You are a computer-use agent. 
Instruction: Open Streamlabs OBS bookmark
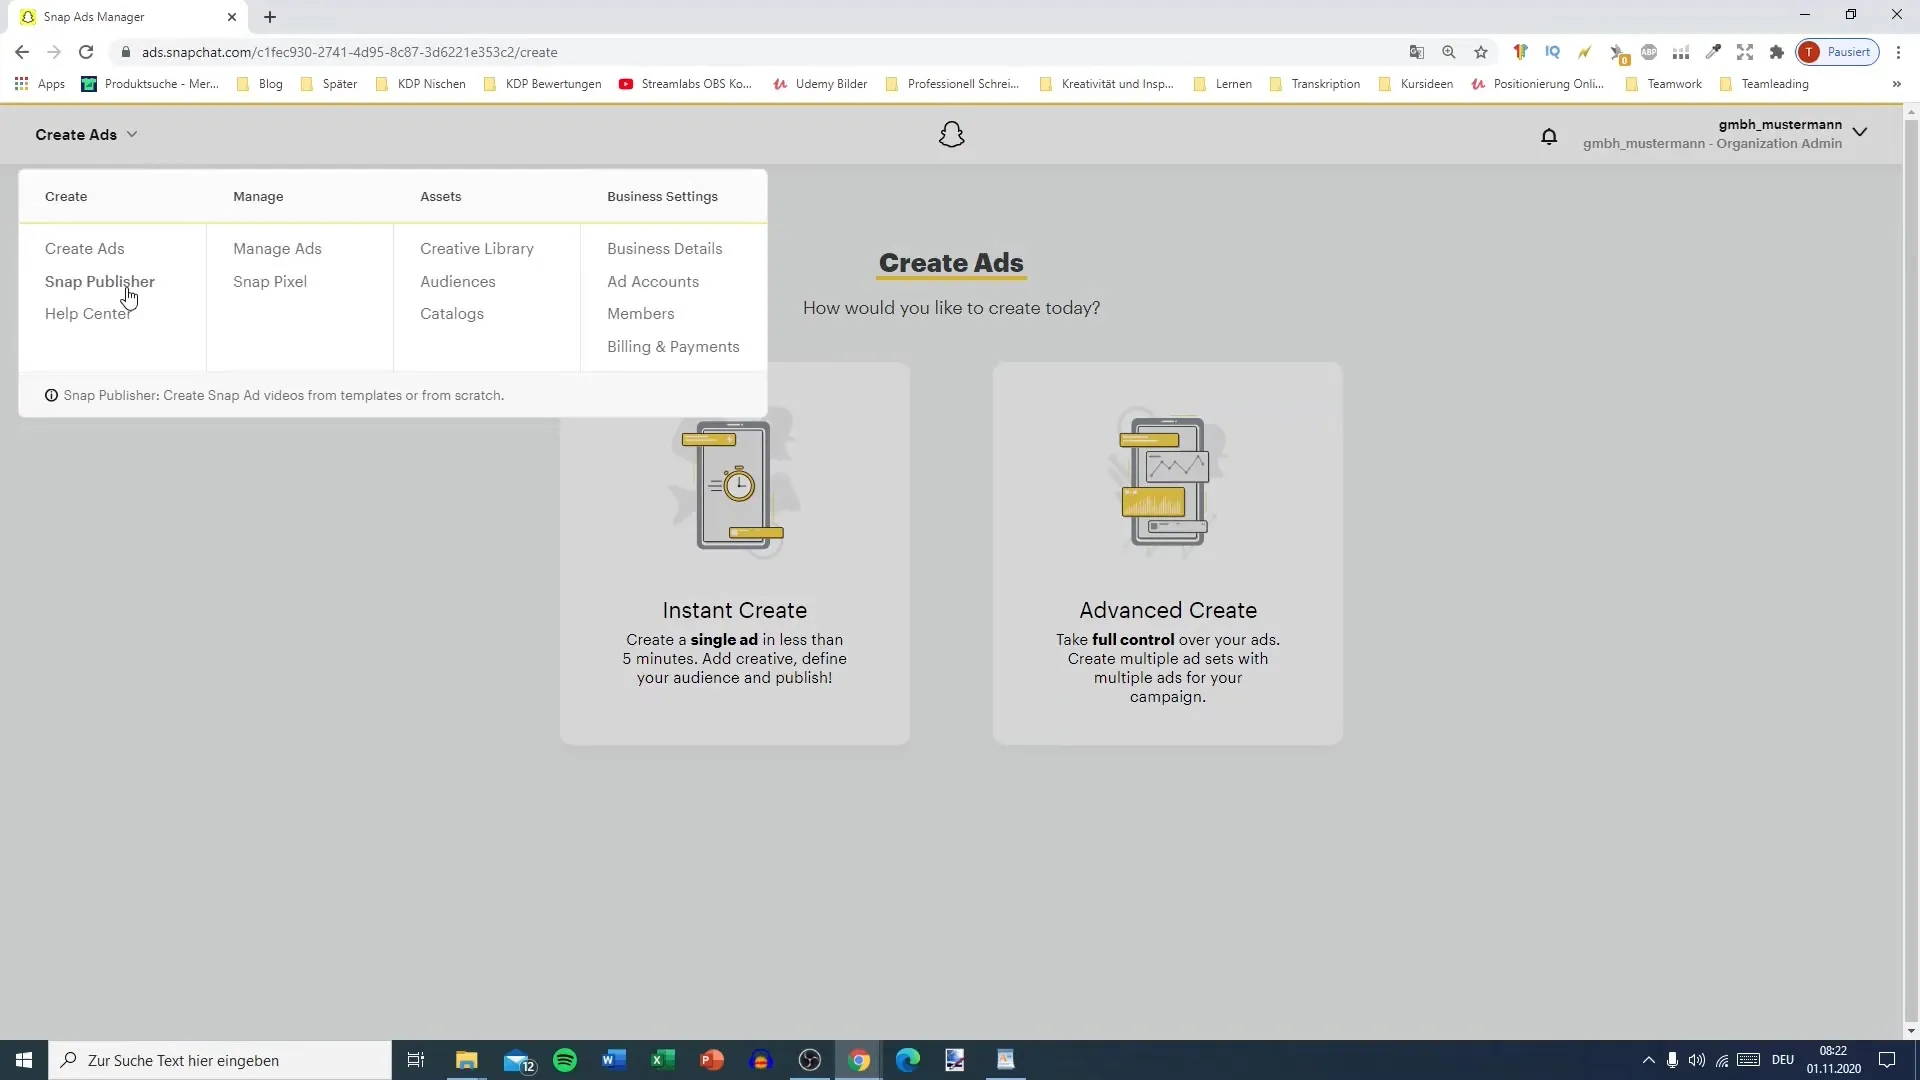coord(685,84)
